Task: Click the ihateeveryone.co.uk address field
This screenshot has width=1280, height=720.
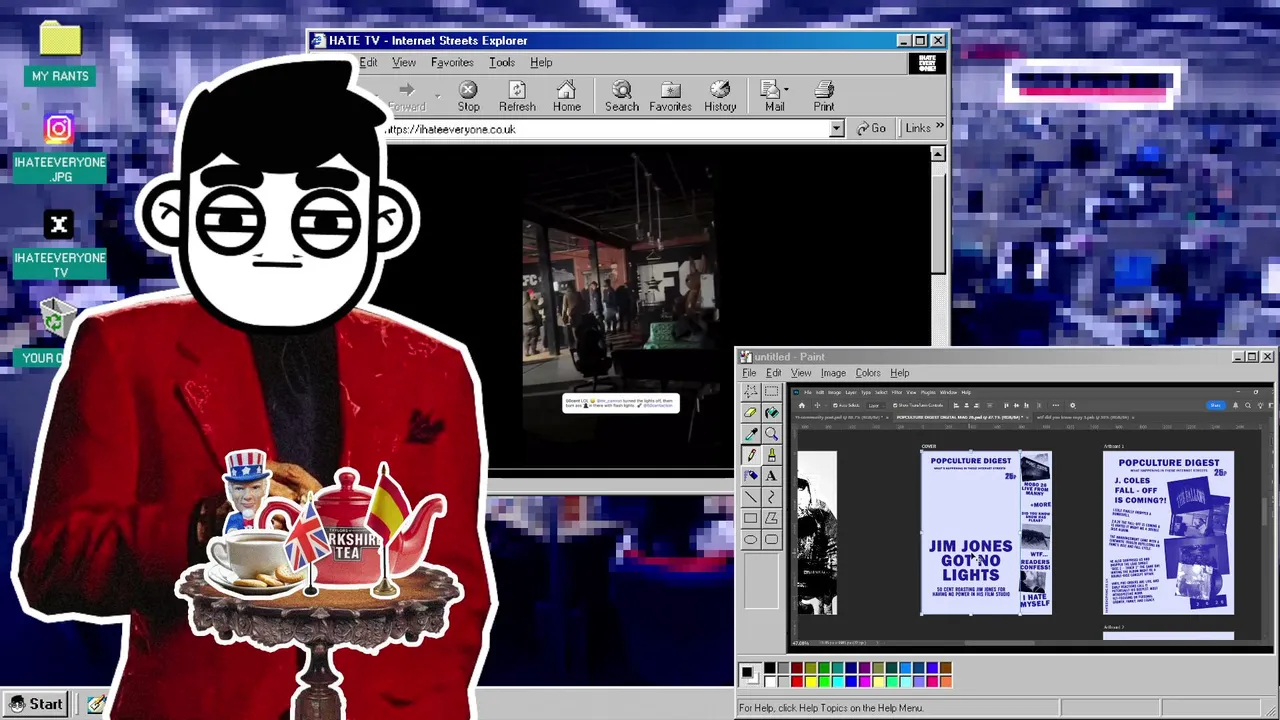Action: pos(606,129)
